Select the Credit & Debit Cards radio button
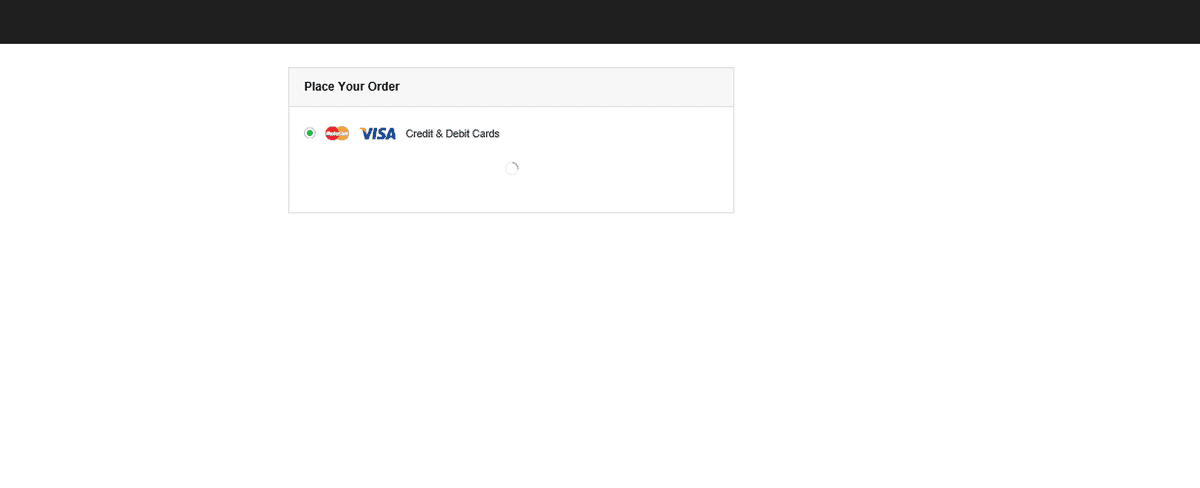This screenshot has height=488, width=1200. pyautogui.click(x=310, y=133)
